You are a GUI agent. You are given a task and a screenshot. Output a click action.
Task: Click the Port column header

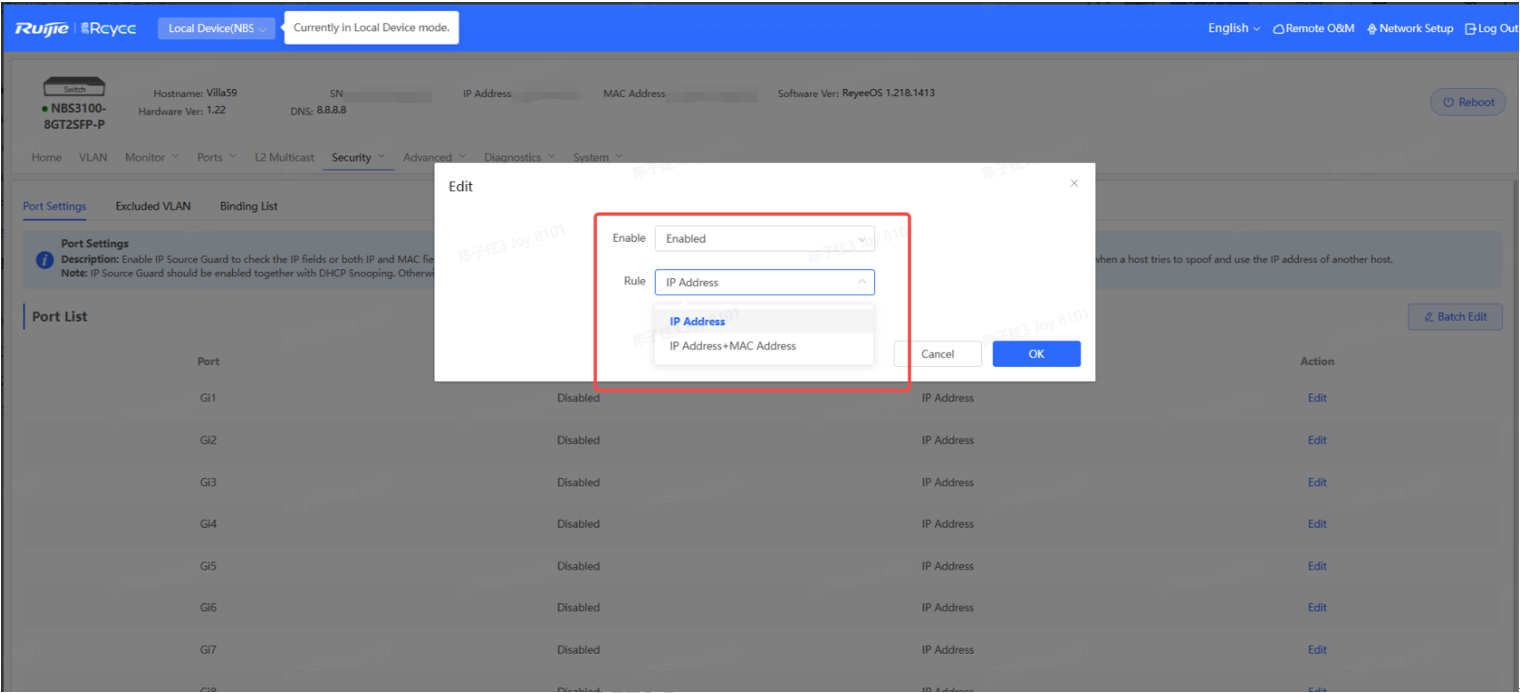click(208, 361)
